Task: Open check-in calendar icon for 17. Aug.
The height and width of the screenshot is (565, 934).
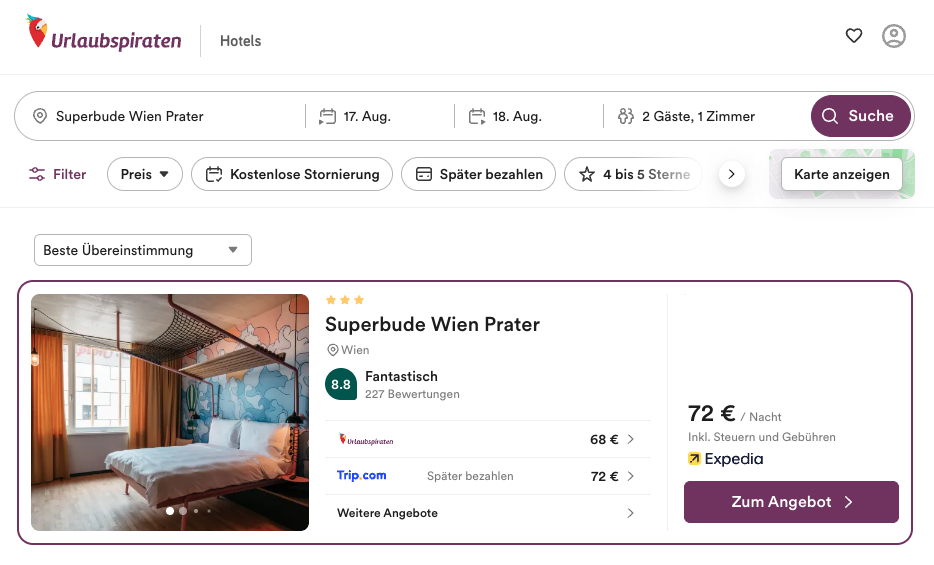Action: 327,116
